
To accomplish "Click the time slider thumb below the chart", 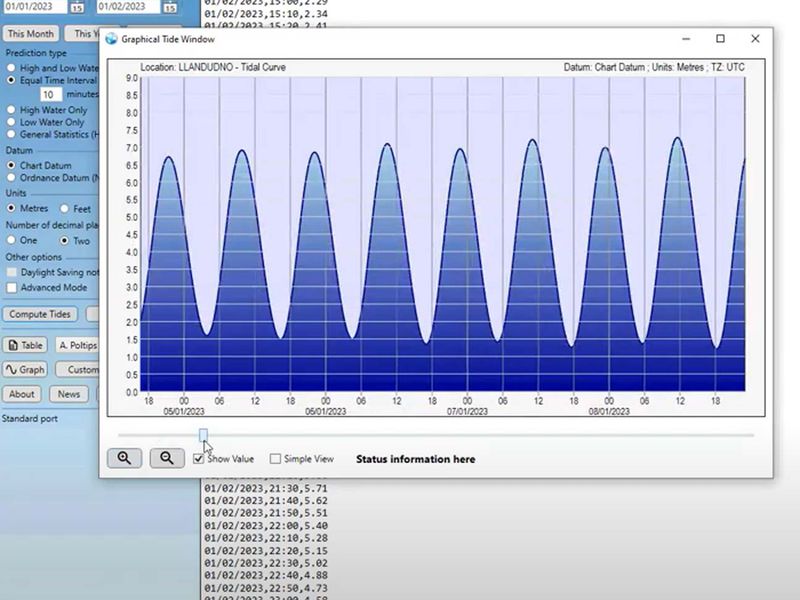I will coord(203,435).
